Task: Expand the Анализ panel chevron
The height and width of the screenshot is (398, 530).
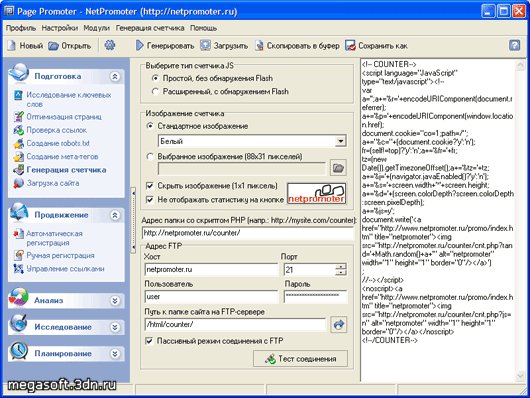Action: coord(115,300)
